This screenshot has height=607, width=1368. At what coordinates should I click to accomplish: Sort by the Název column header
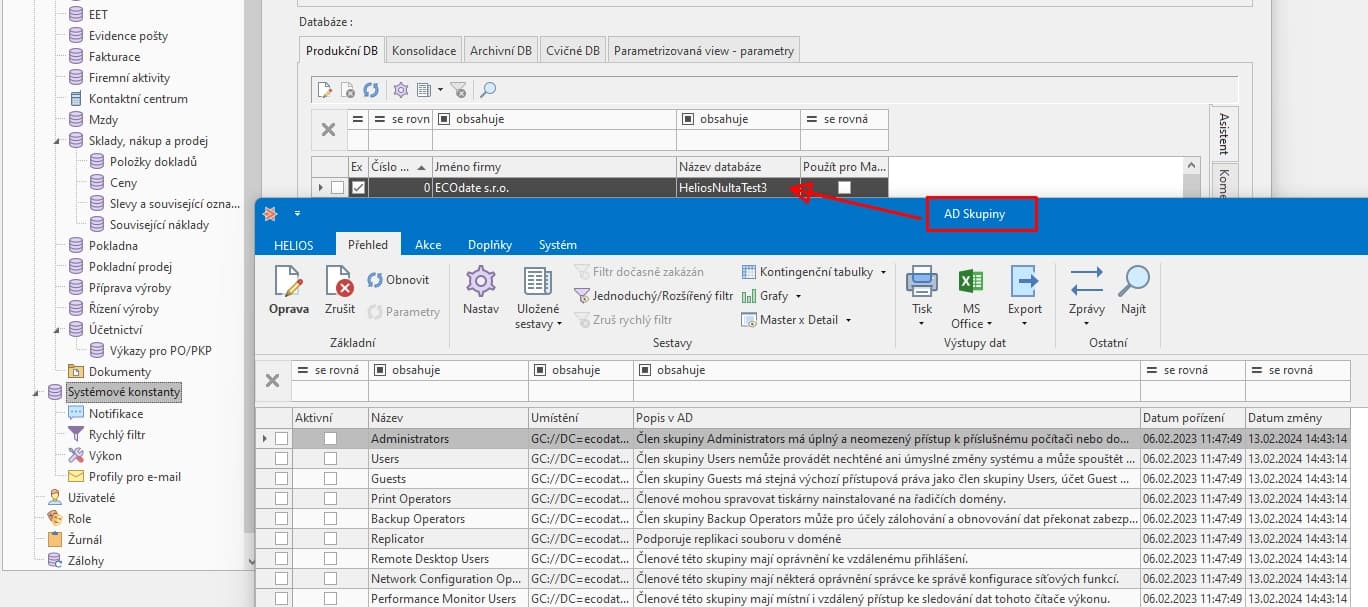click(x=446, y=418)
